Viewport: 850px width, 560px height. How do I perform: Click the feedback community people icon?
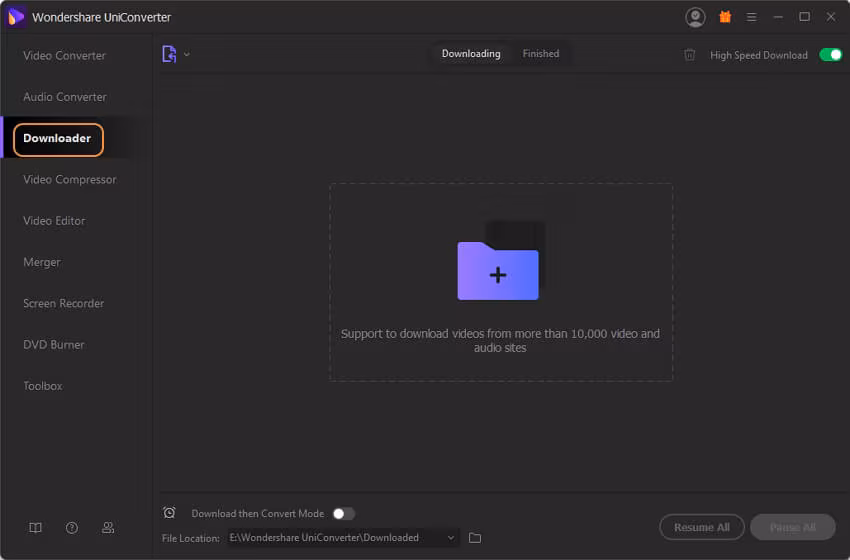tap(108, 527)
